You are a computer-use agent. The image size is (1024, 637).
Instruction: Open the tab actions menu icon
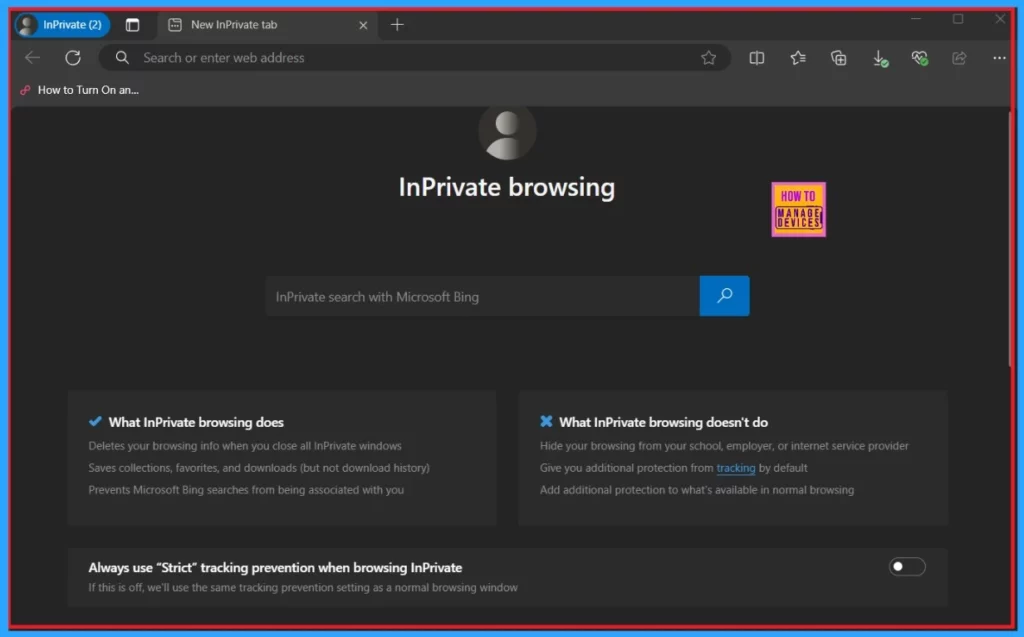[133, 25]
